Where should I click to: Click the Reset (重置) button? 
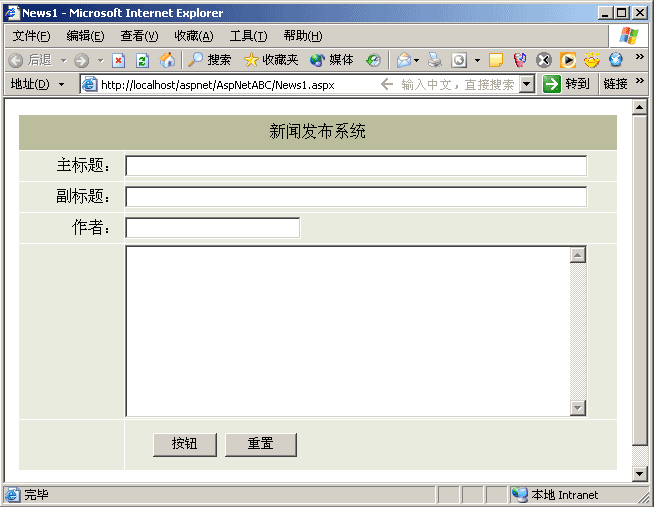pyautogui.click(x=261, y=444)
